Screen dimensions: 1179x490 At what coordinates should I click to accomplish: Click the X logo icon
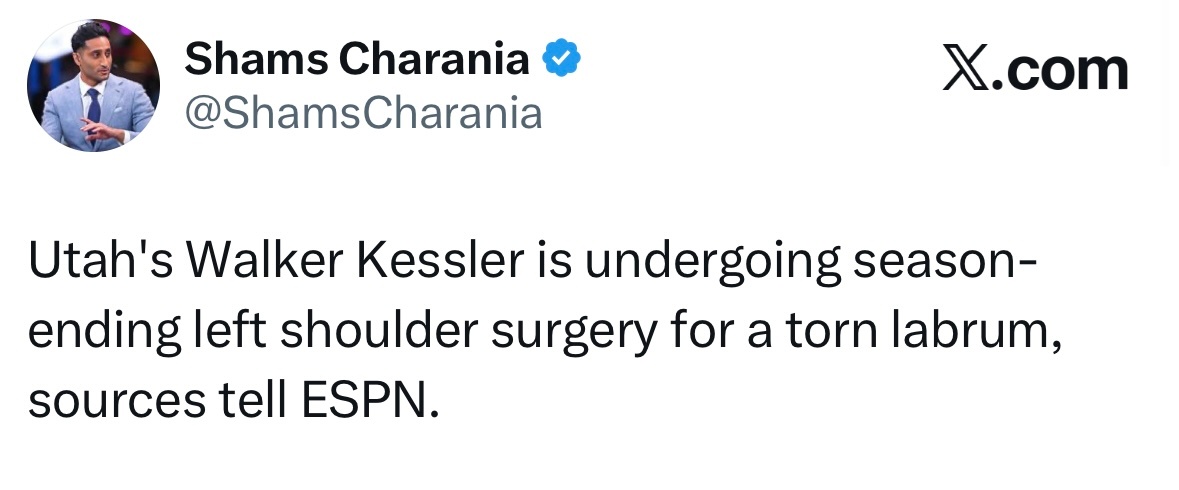(x=962, y=71)
